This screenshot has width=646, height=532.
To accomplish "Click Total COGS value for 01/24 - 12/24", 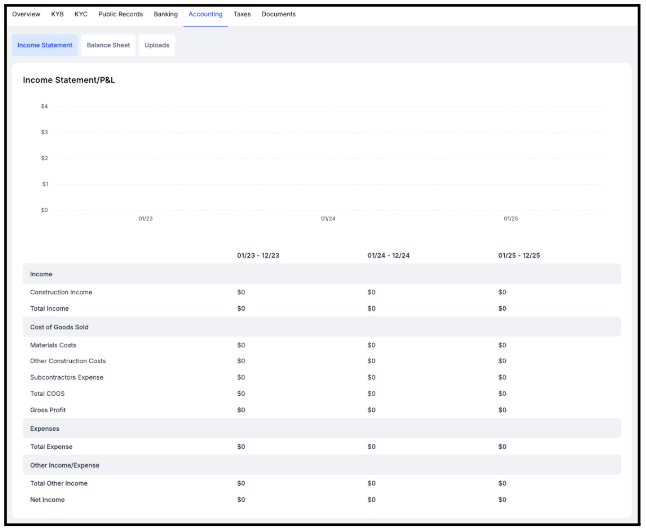I will coord(372,394).
